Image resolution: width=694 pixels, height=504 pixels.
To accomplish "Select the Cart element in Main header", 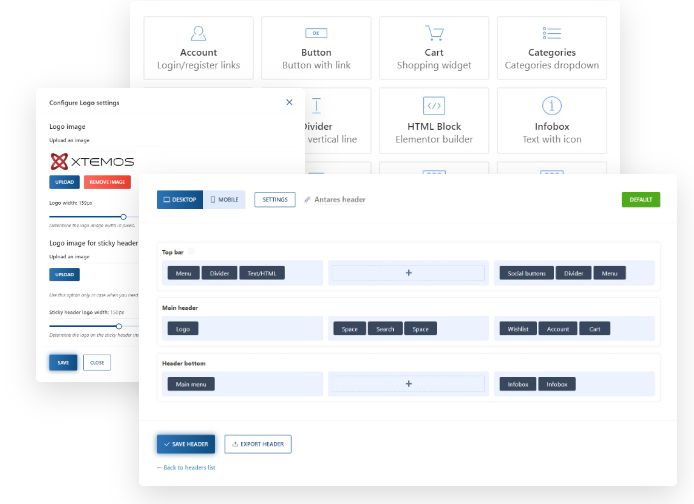I will point(594,329).
